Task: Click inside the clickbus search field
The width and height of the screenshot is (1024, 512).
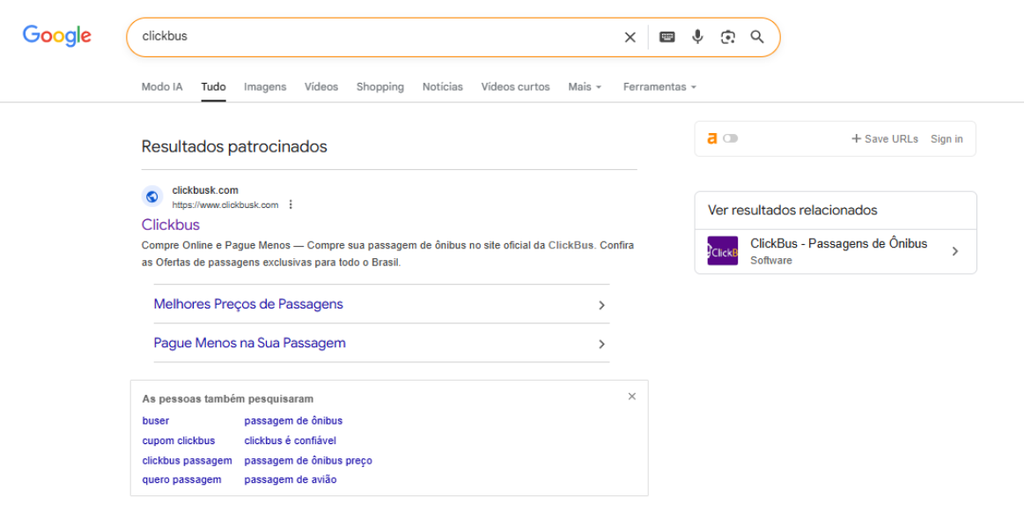Action: coord(380,37)
